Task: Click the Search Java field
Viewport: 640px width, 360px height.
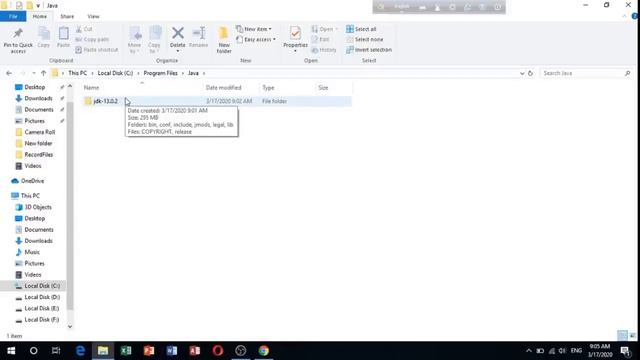Action: point(586,73)
